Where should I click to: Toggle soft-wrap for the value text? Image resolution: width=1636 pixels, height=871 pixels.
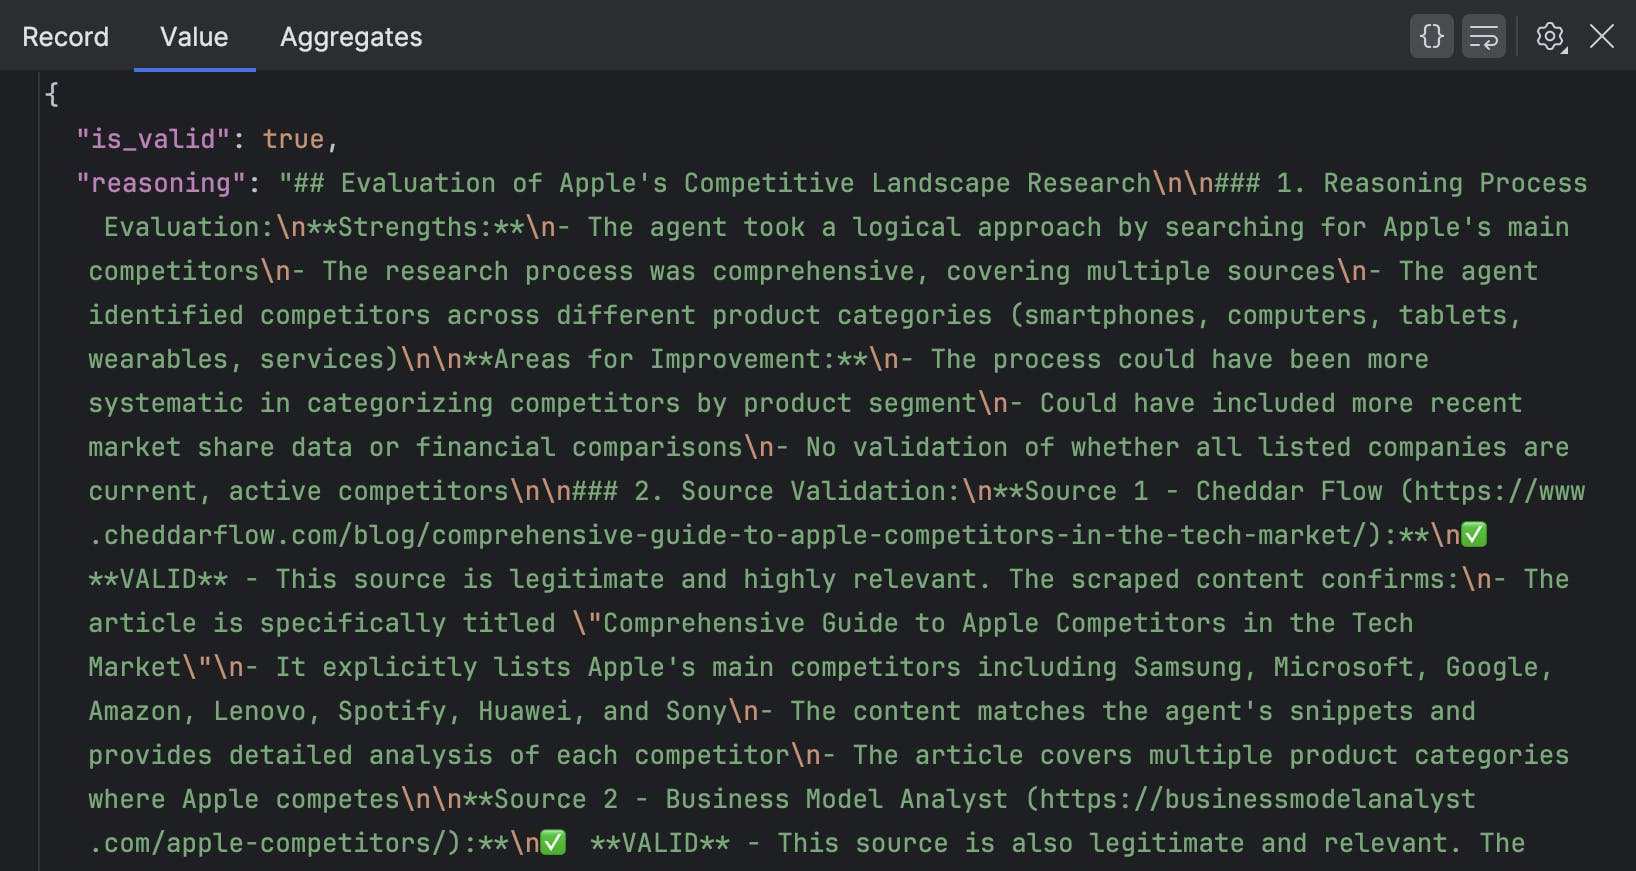pyautogui.click(x=1483, y=37)
